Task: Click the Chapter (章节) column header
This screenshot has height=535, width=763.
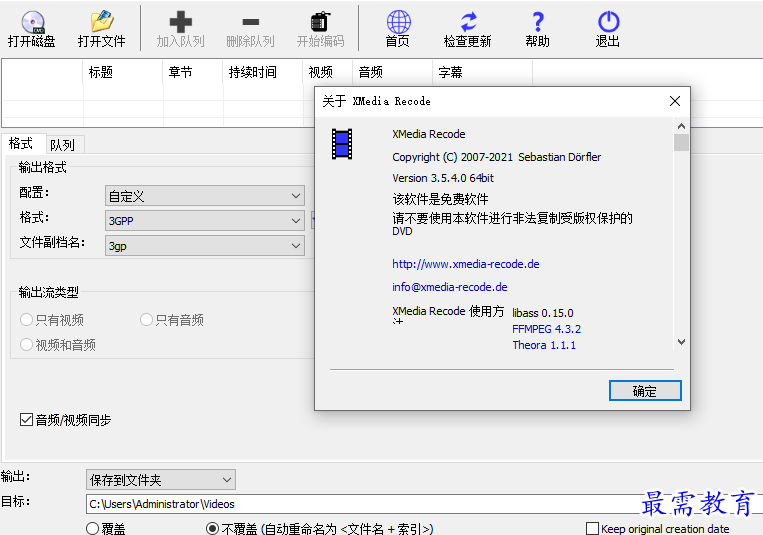Action: point(193,72)
